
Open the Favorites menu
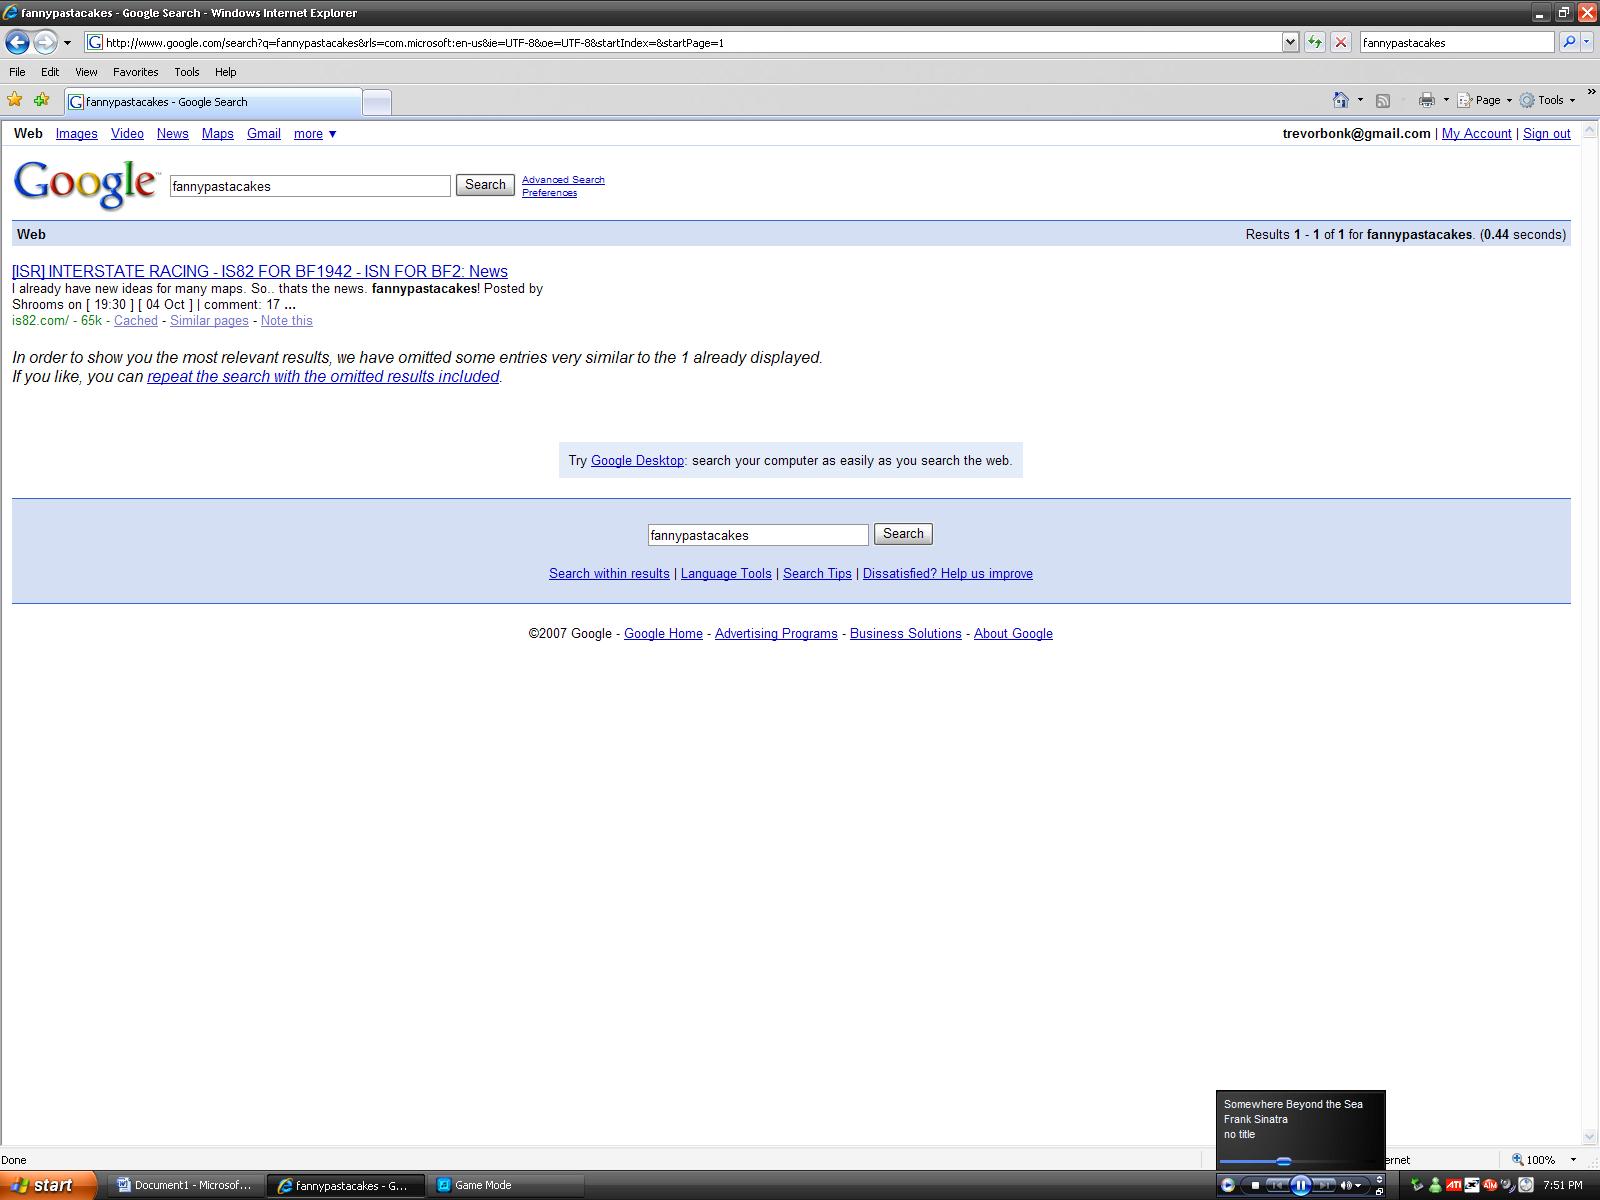tap(135, 72)
